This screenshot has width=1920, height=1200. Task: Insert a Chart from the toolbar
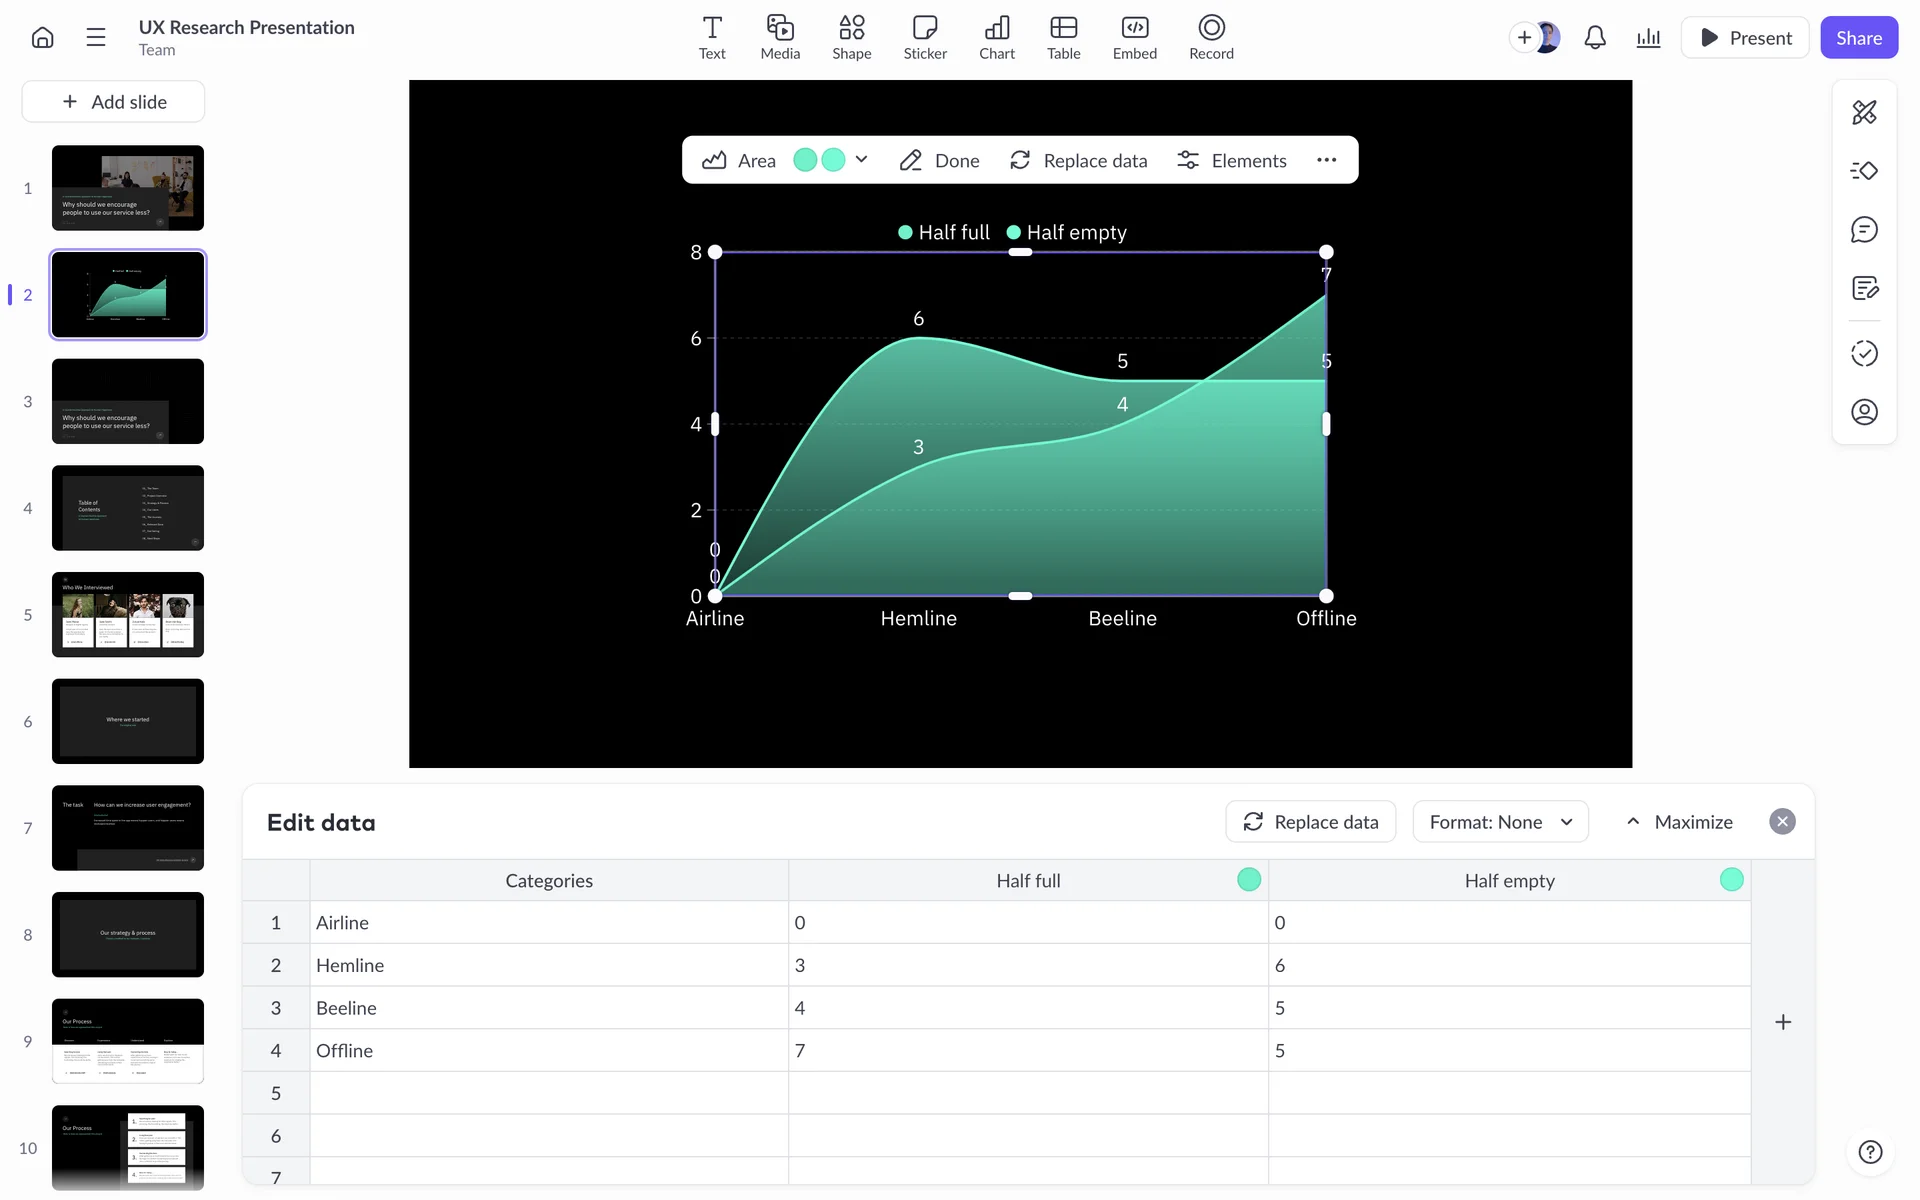click(x=996, y=38)
